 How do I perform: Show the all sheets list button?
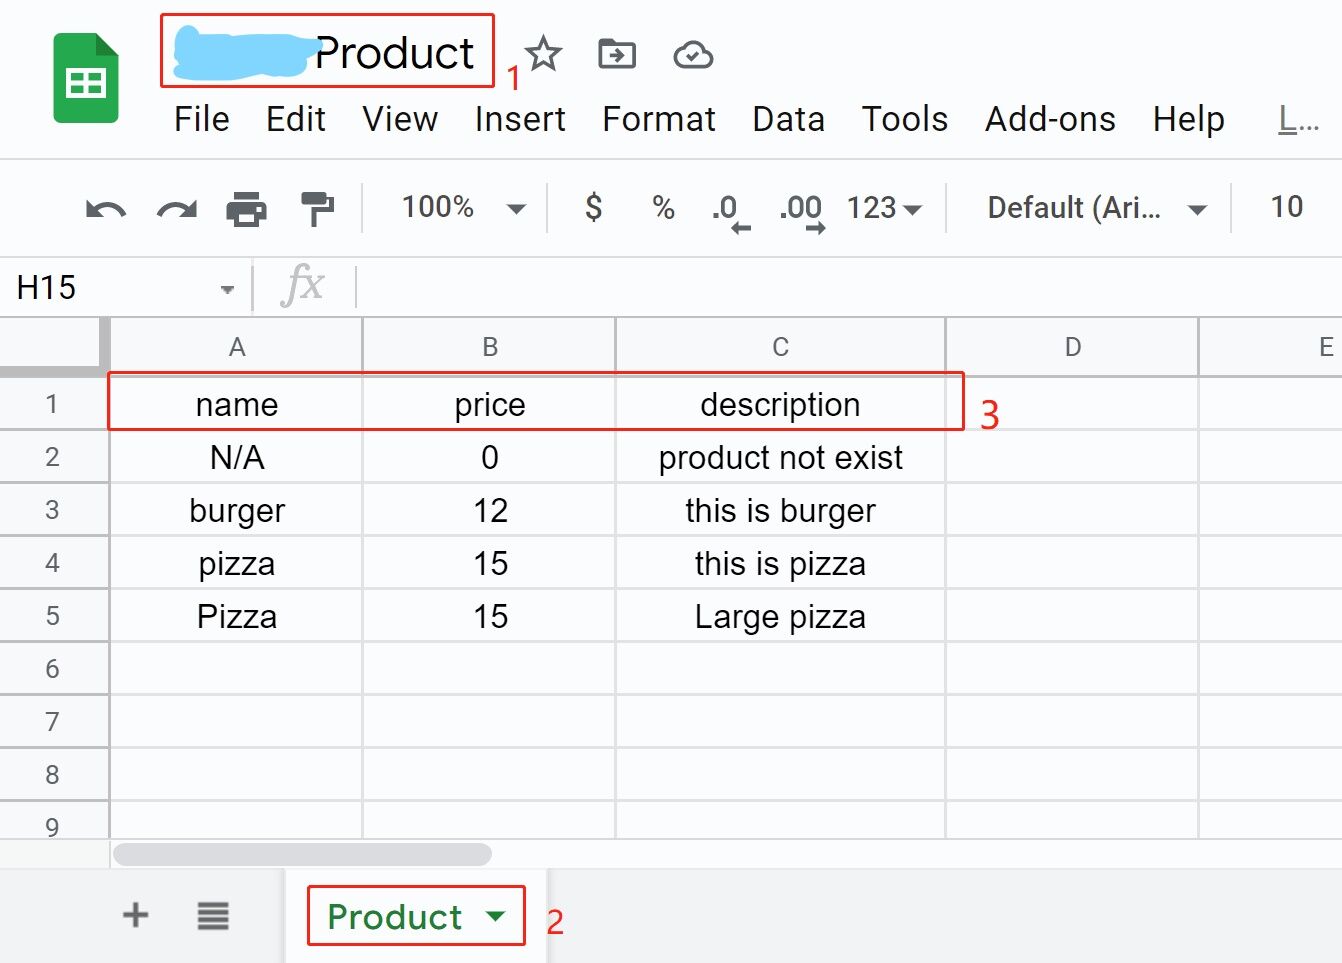tap(213, 915)
